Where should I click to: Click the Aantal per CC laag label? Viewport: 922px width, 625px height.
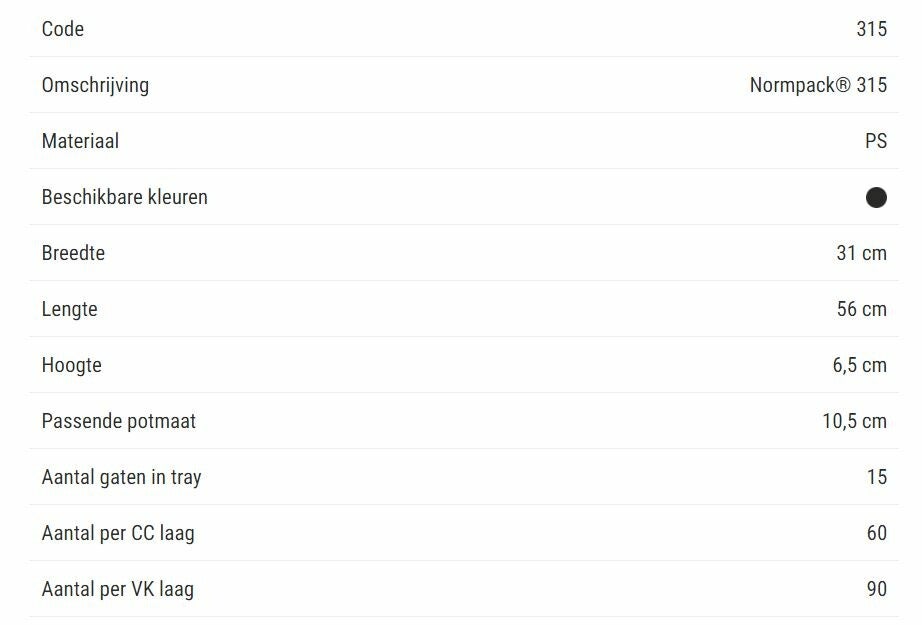pos(118,533)
